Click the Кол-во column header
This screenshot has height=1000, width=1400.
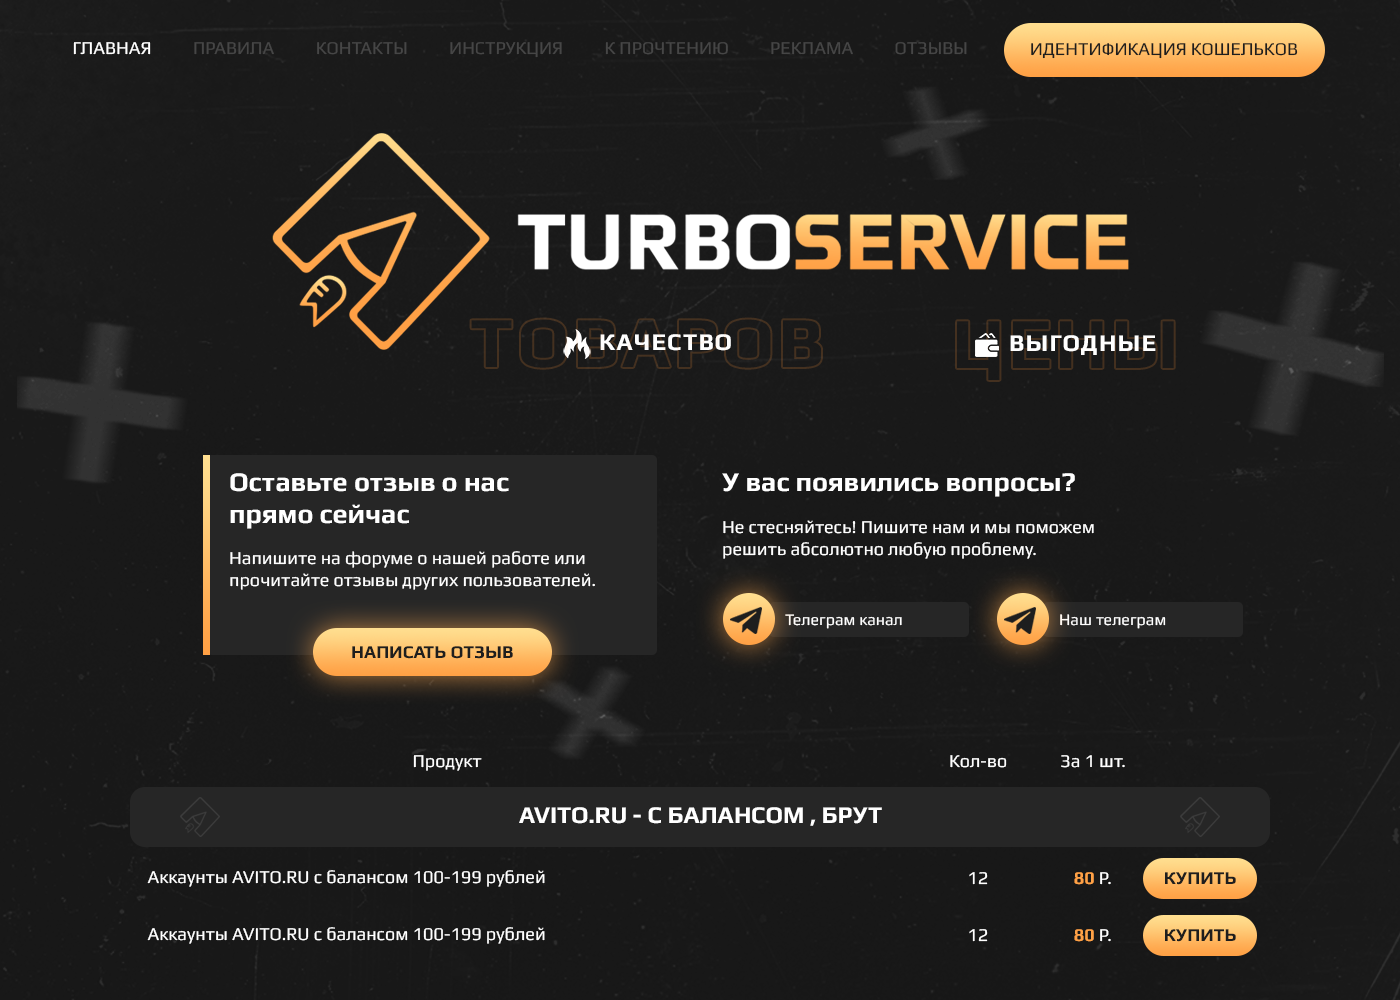point(978,761)
